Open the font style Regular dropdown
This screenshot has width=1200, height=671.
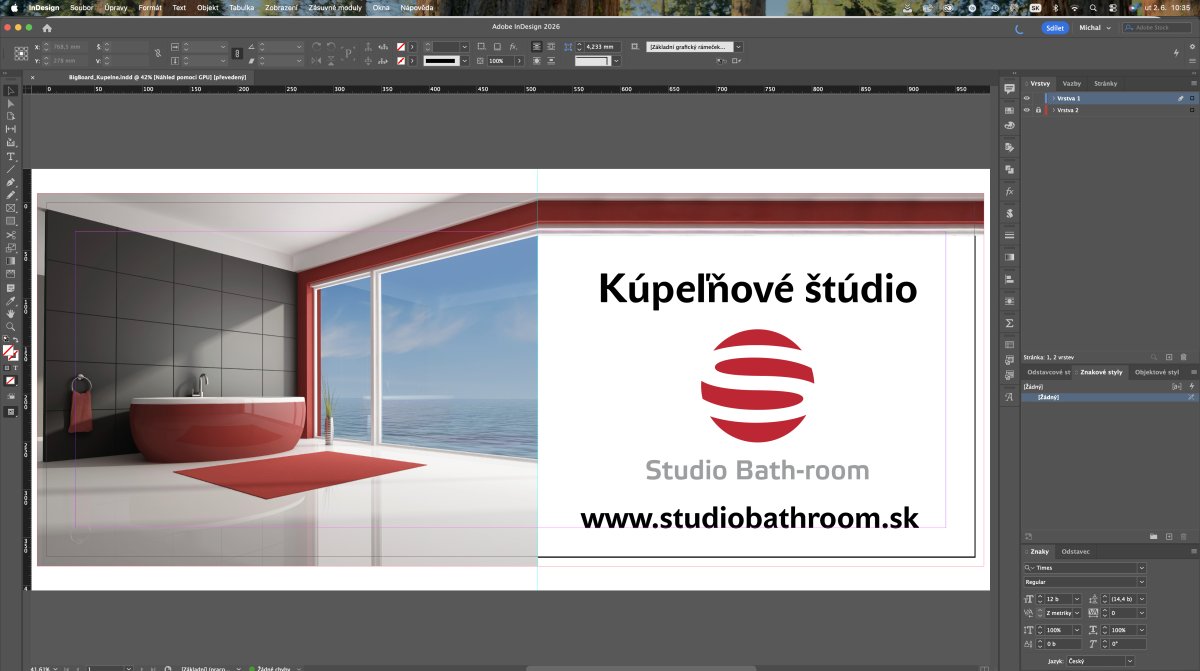point(1142,581)
